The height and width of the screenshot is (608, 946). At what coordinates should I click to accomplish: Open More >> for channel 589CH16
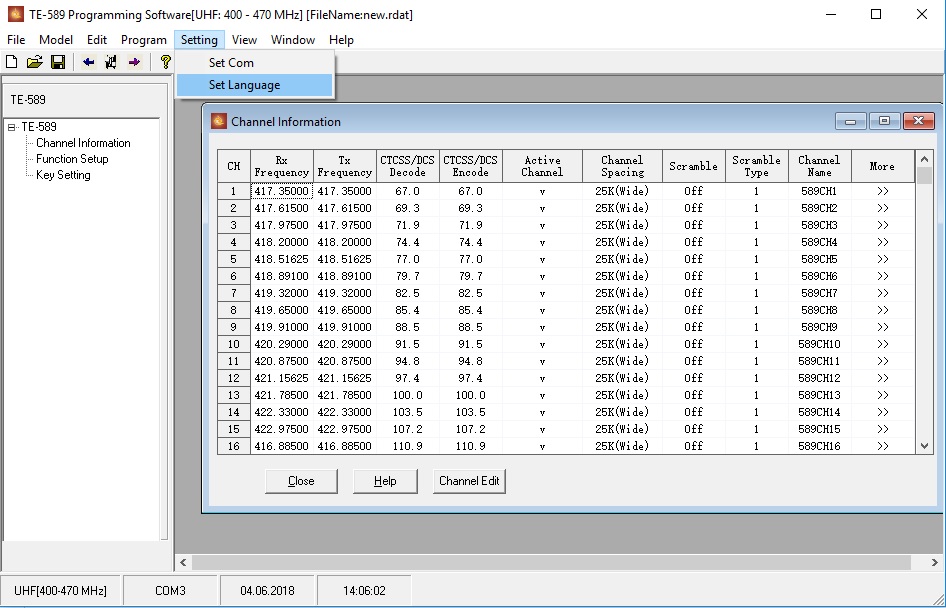(883, 446)
